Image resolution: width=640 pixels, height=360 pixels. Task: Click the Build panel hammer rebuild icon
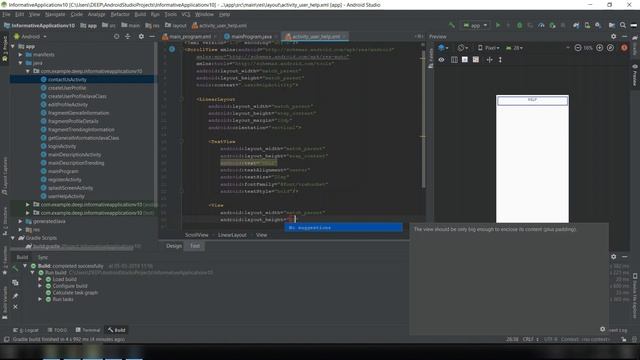coord(15,268)
